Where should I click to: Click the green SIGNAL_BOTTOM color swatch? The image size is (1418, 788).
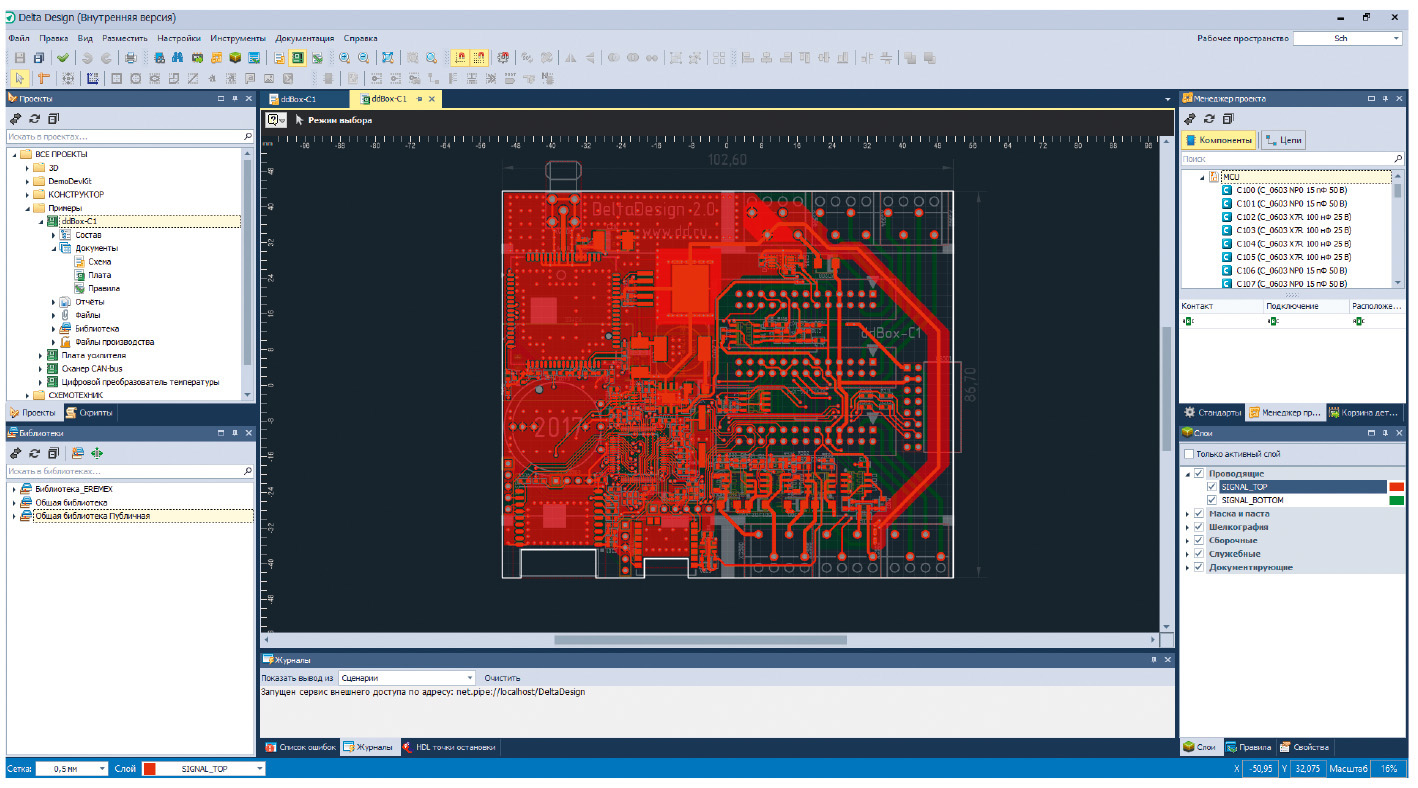(1396, 500)
